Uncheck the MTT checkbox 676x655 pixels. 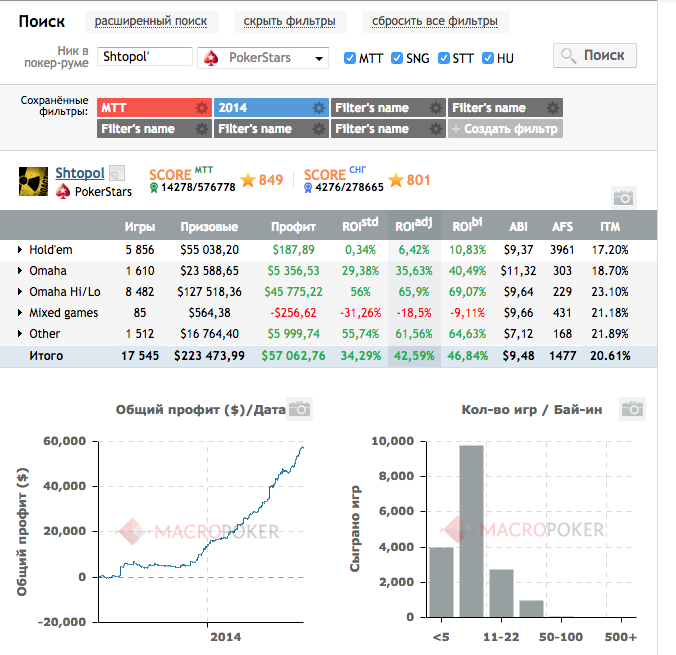(x=350, y=58)
